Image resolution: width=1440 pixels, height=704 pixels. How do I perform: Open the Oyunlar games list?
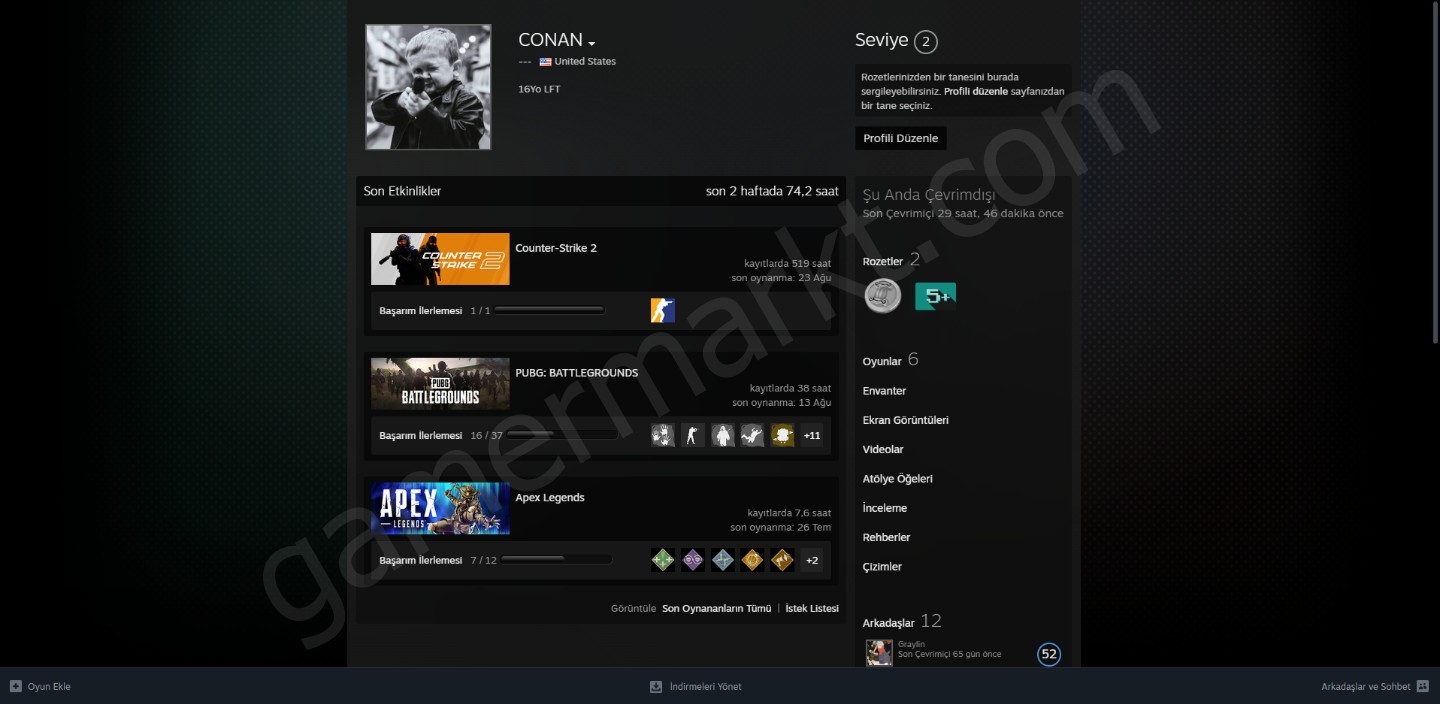(882, 361)
